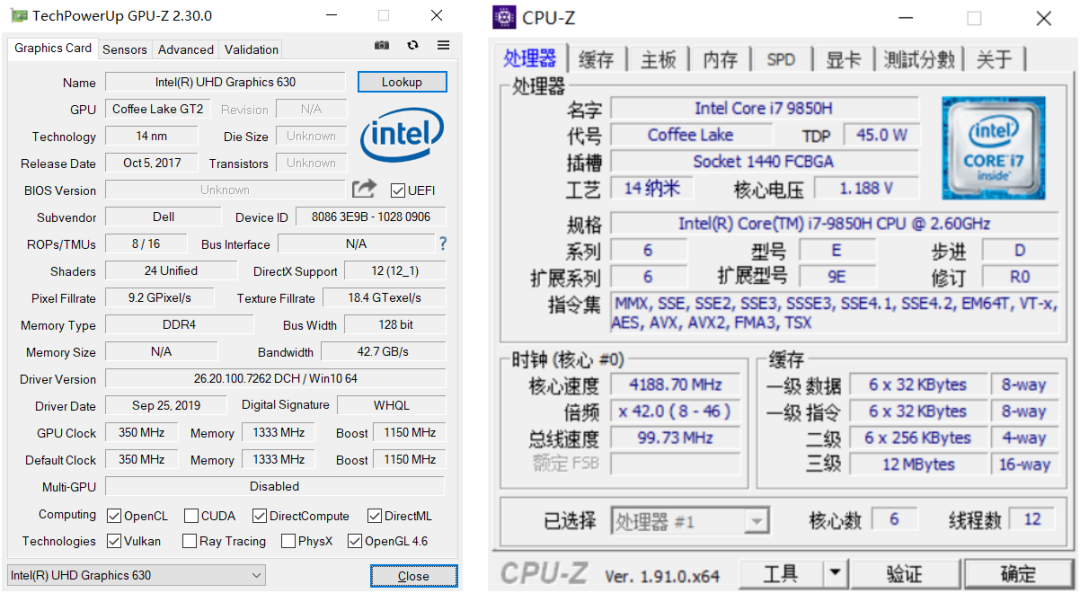Screen dimensions: 1080x593
Task: Click the CPU-Z title bar app icon
Action: [x=504, y=17]
